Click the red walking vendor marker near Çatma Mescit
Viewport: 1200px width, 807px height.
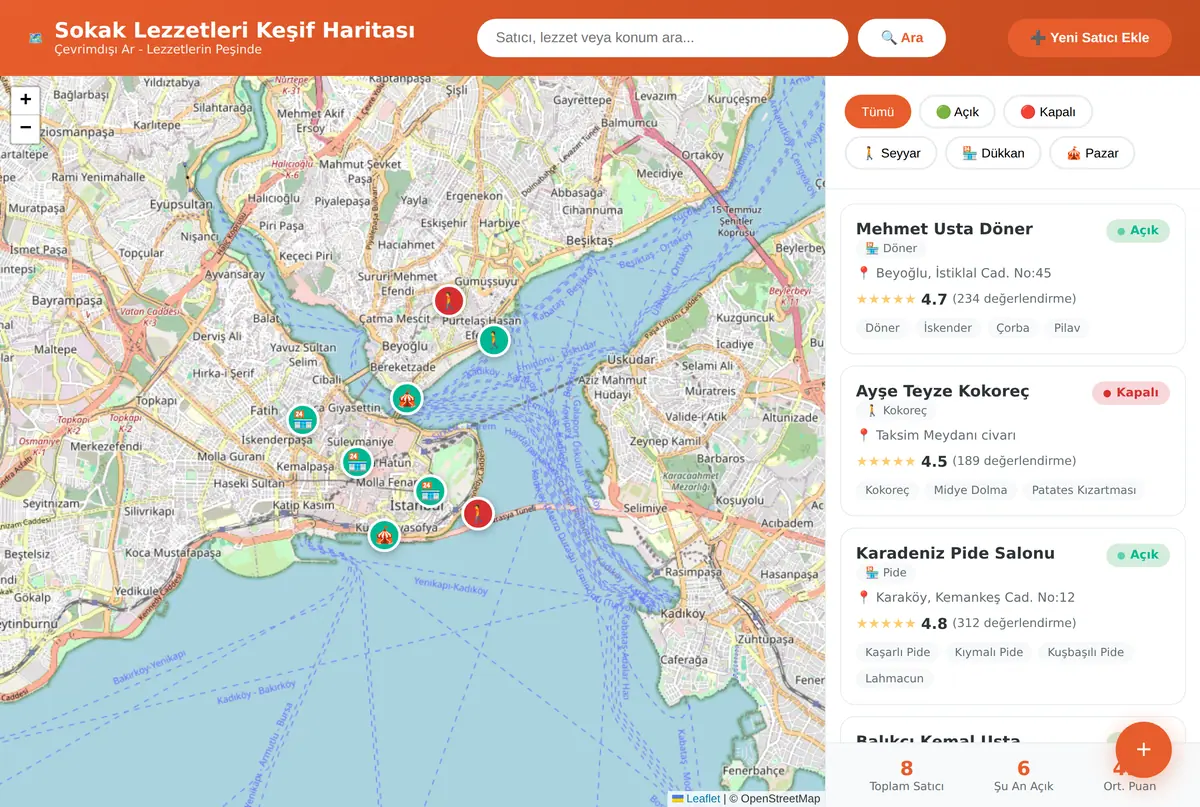tap(449, 300)
